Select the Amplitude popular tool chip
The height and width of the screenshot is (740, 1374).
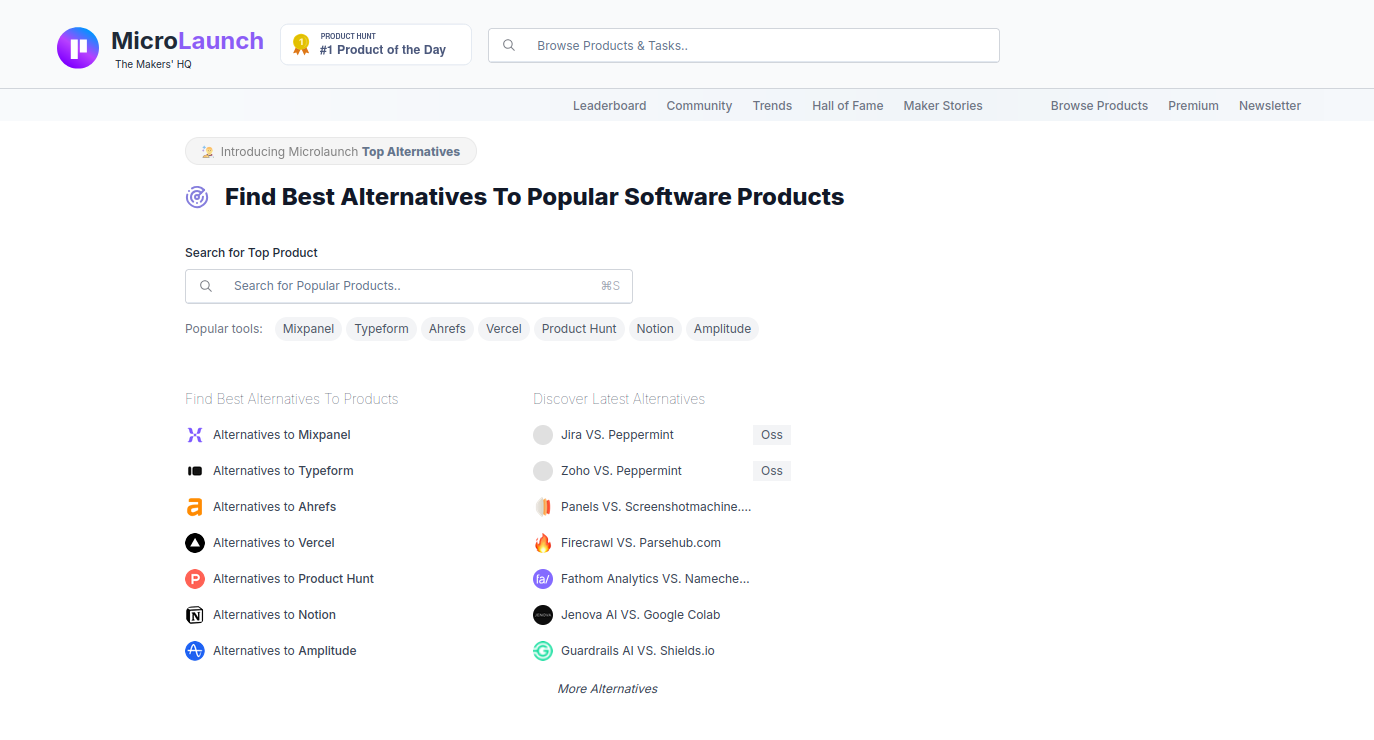[722, 329]
